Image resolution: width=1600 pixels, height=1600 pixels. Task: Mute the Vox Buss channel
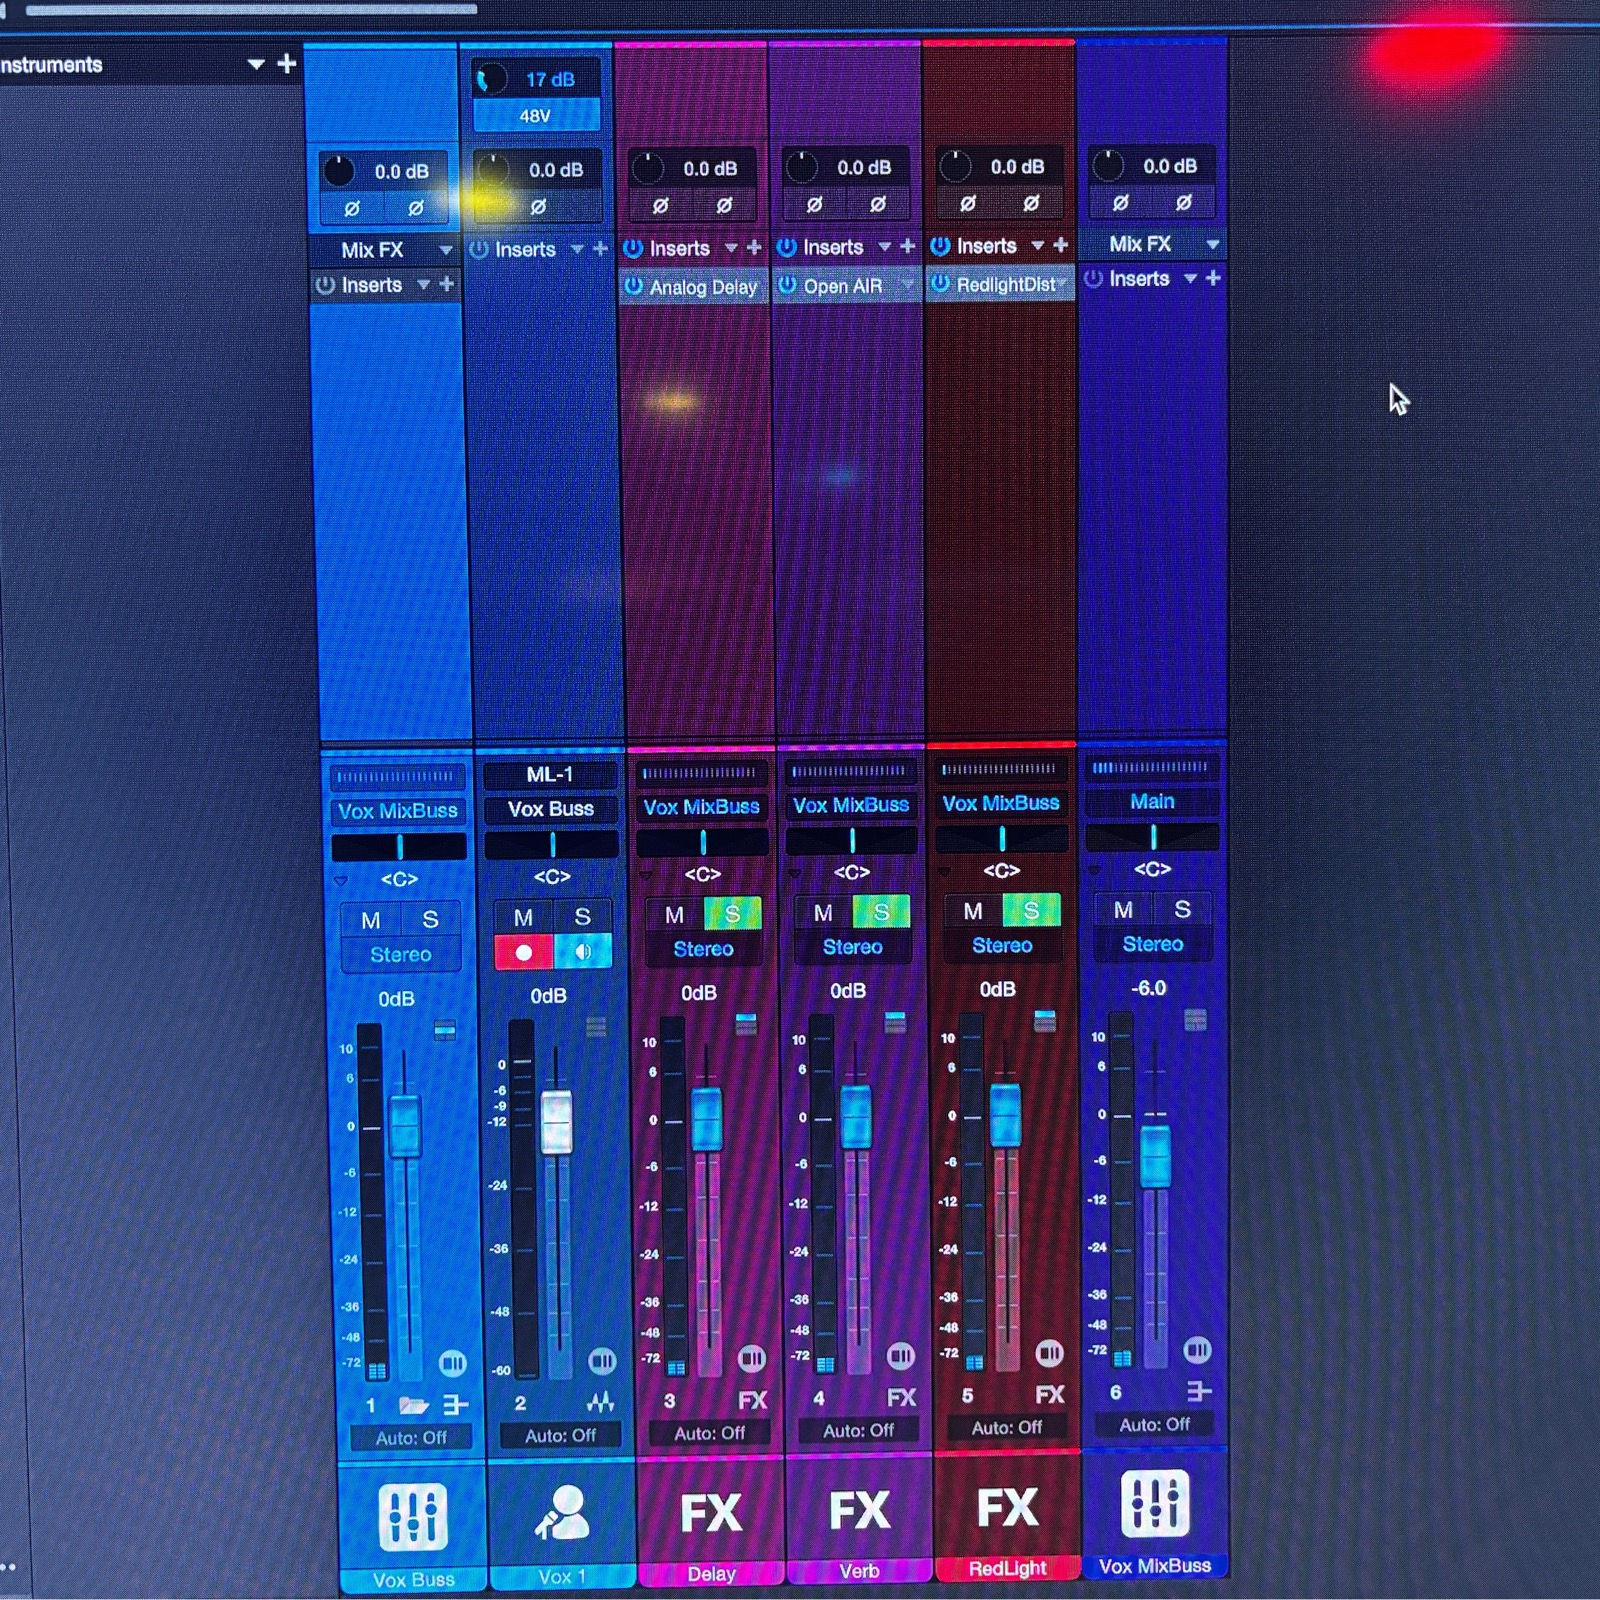pyautogui.click(x=370, y=920)
